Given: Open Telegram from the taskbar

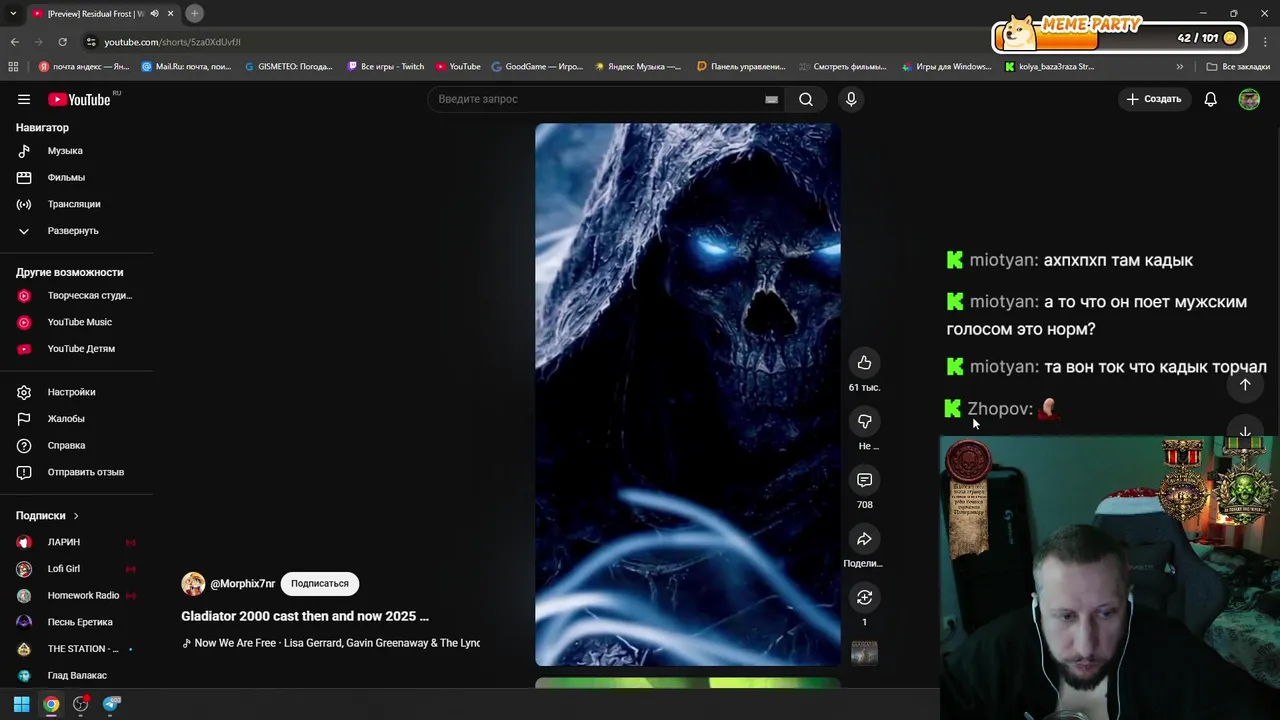Looking at the screenshot, I should 111,704.
